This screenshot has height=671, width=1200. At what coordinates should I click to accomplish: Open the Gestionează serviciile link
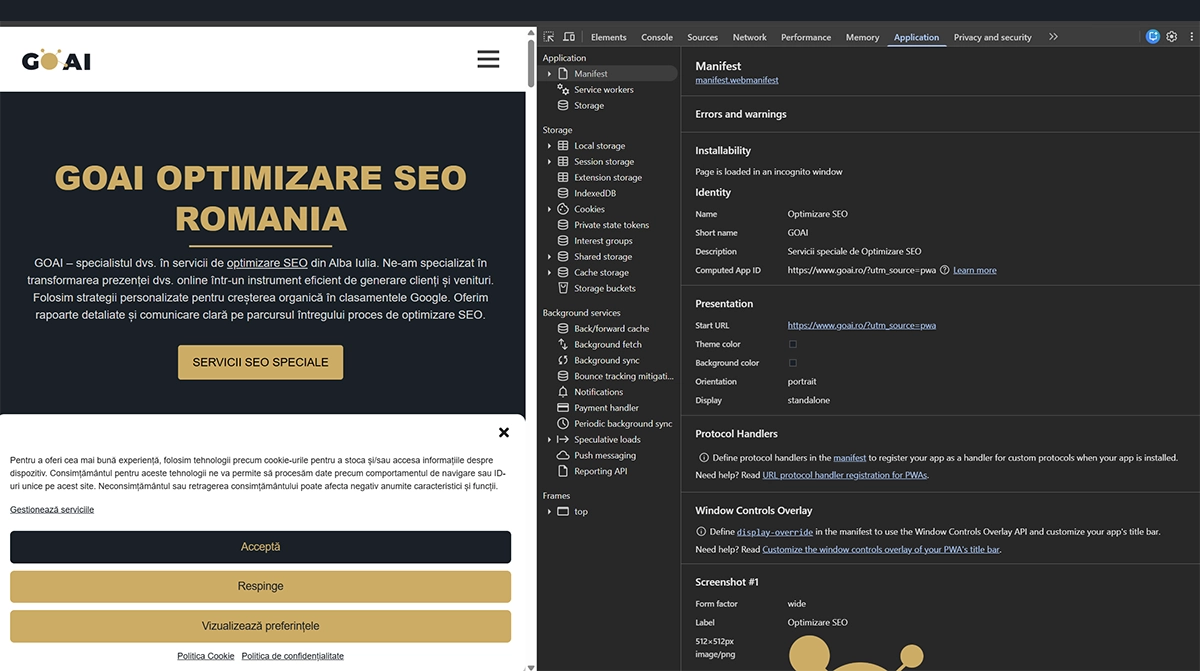pos(52,510)
